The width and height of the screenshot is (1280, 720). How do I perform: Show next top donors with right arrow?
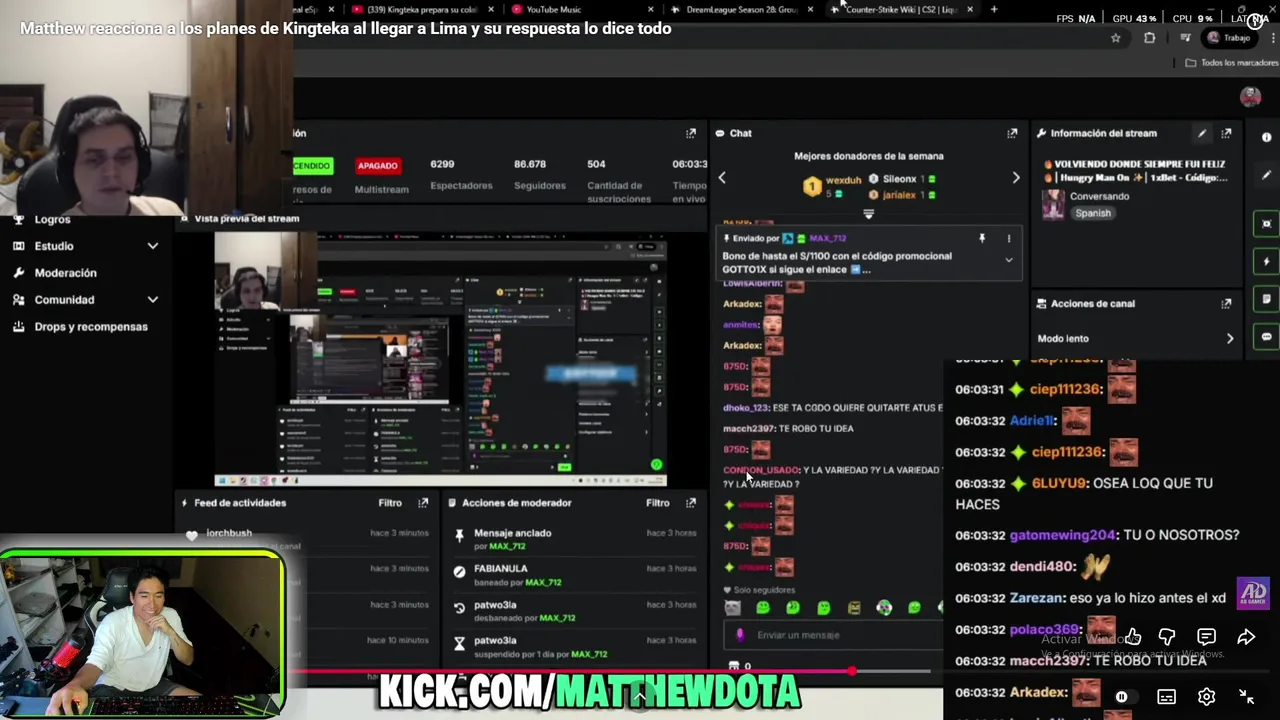point(1016,178)
